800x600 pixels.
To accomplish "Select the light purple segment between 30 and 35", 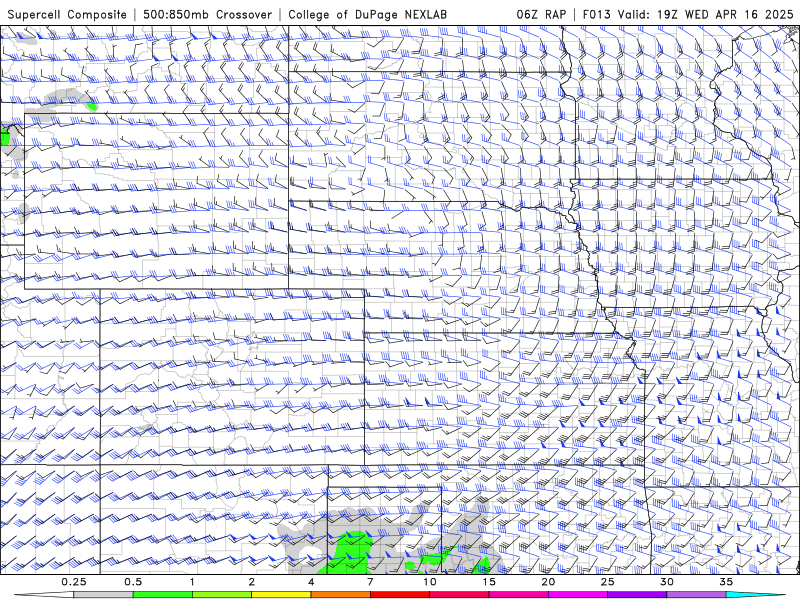I will tap(696, 595).
